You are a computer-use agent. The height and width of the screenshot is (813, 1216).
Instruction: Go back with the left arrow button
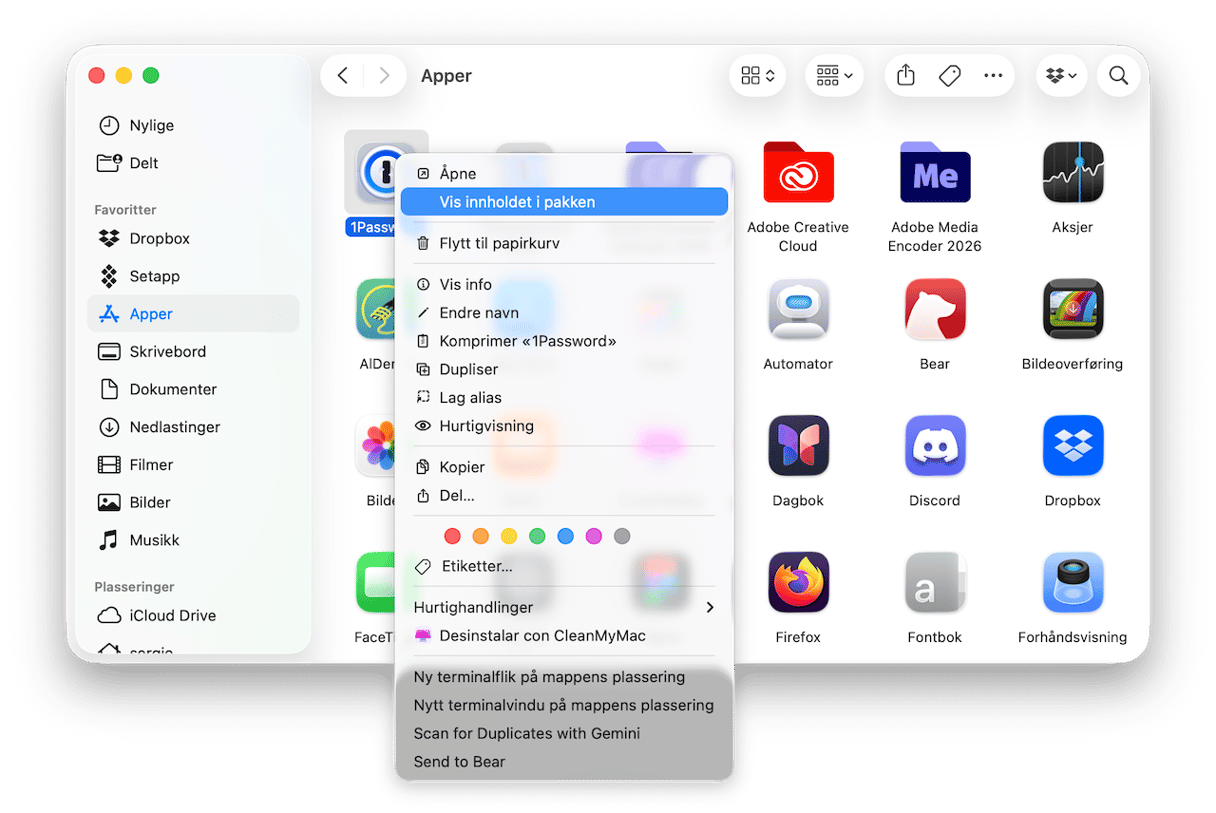[x=343, y=76]
